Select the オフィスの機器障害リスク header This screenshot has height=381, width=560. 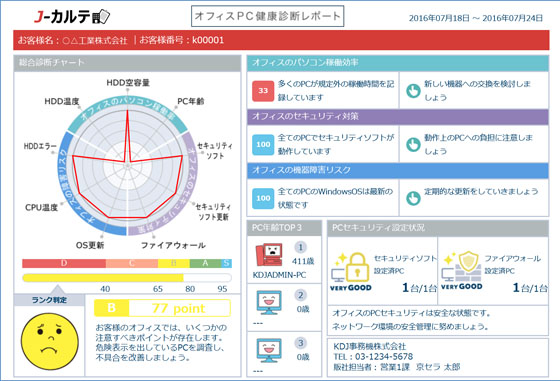click(x=398, y=170)
